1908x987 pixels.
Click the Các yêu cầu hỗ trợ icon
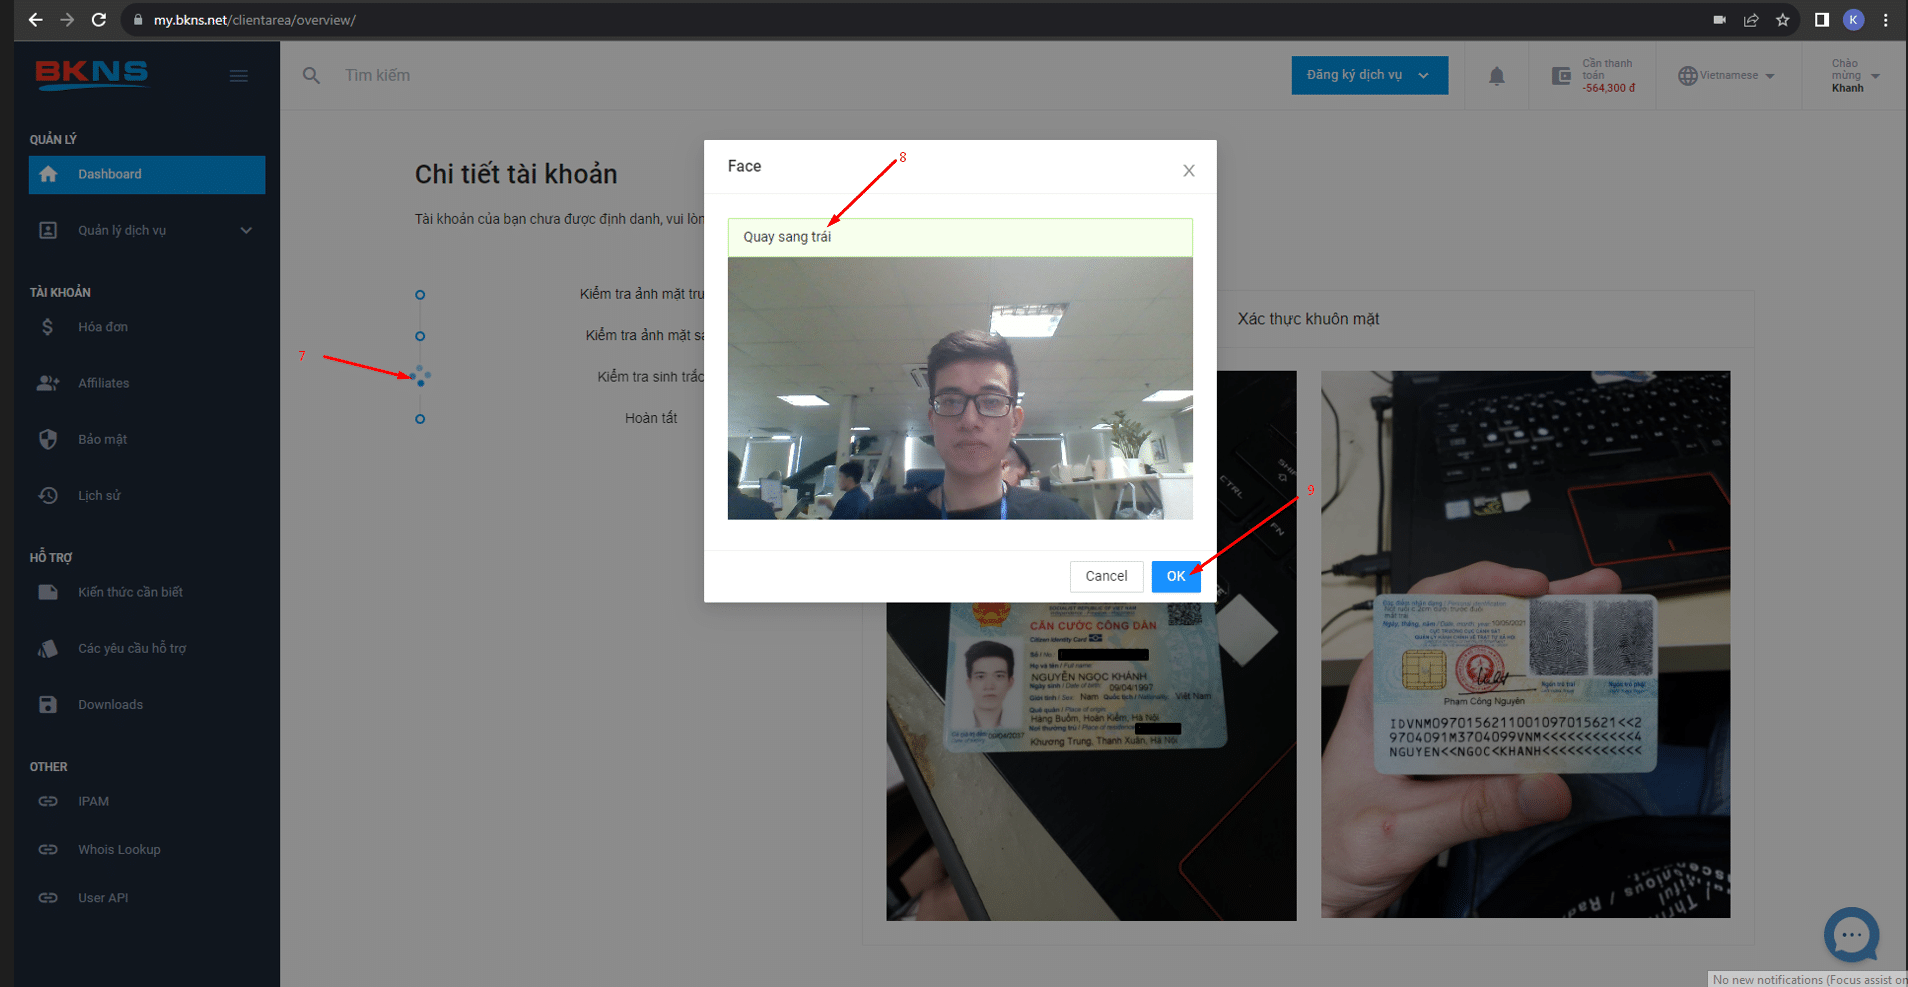click(48, 648)
